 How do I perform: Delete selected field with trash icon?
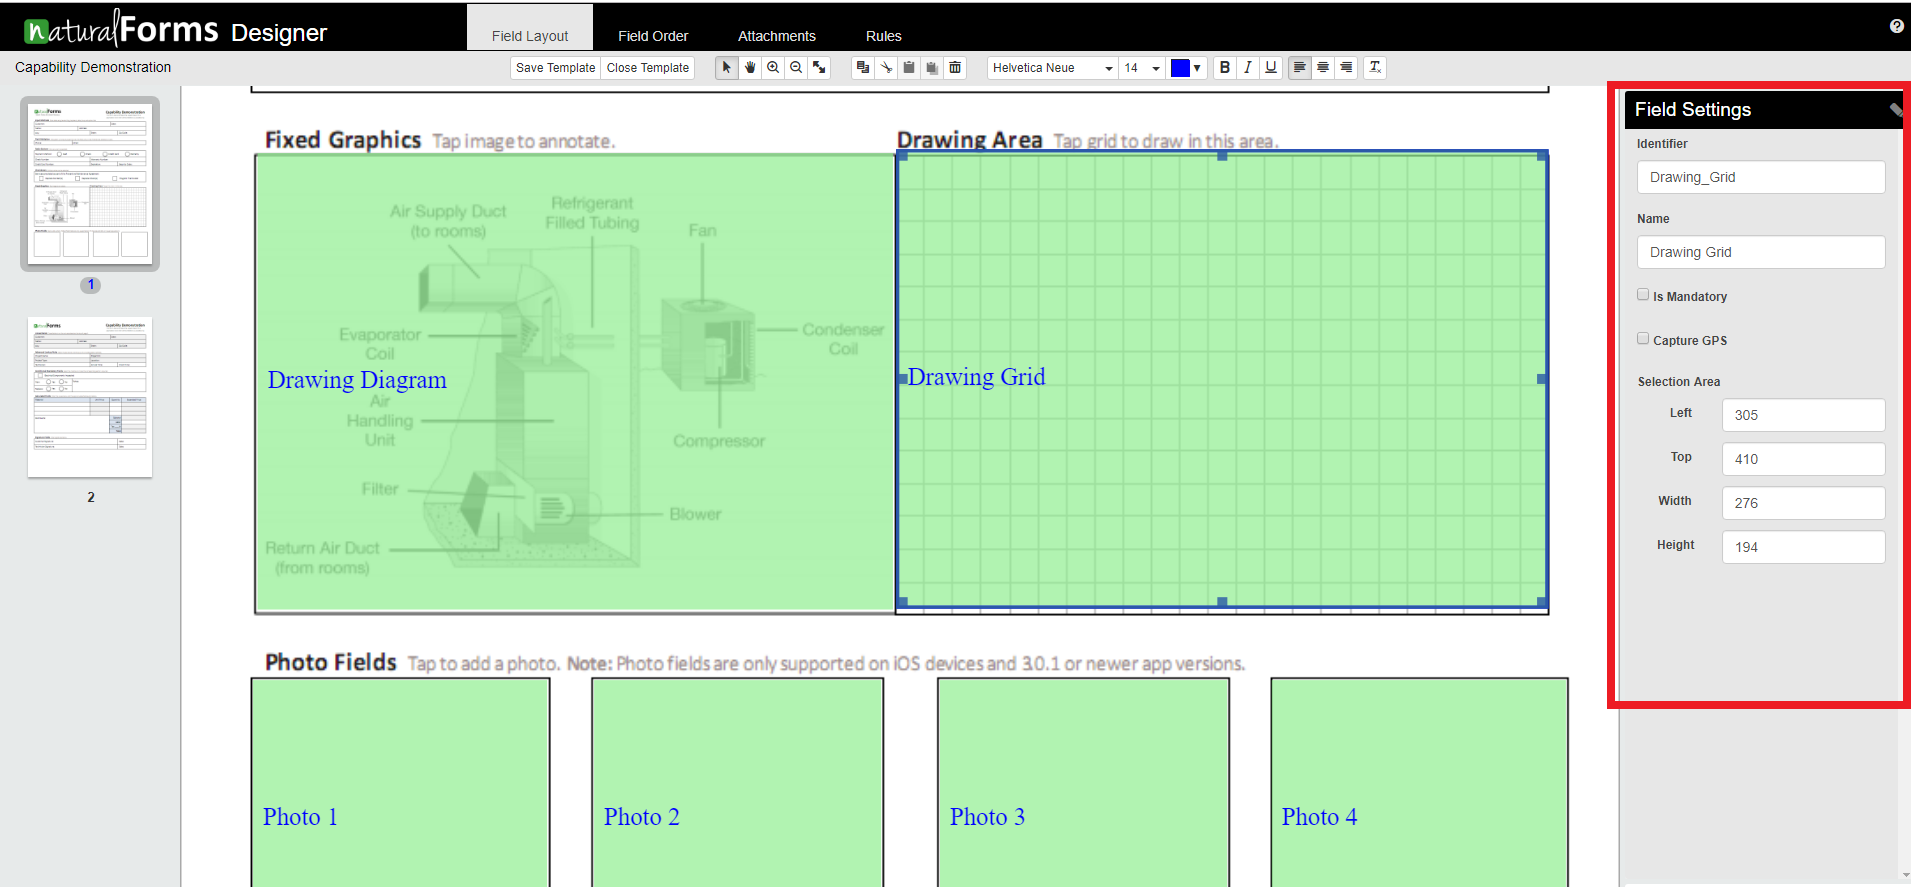[955, 68]
